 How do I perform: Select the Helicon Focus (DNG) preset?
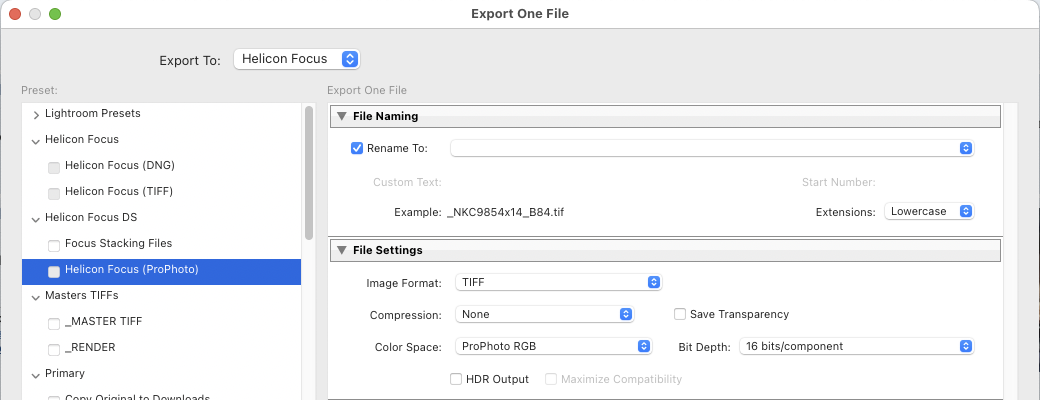pos(119,165)
